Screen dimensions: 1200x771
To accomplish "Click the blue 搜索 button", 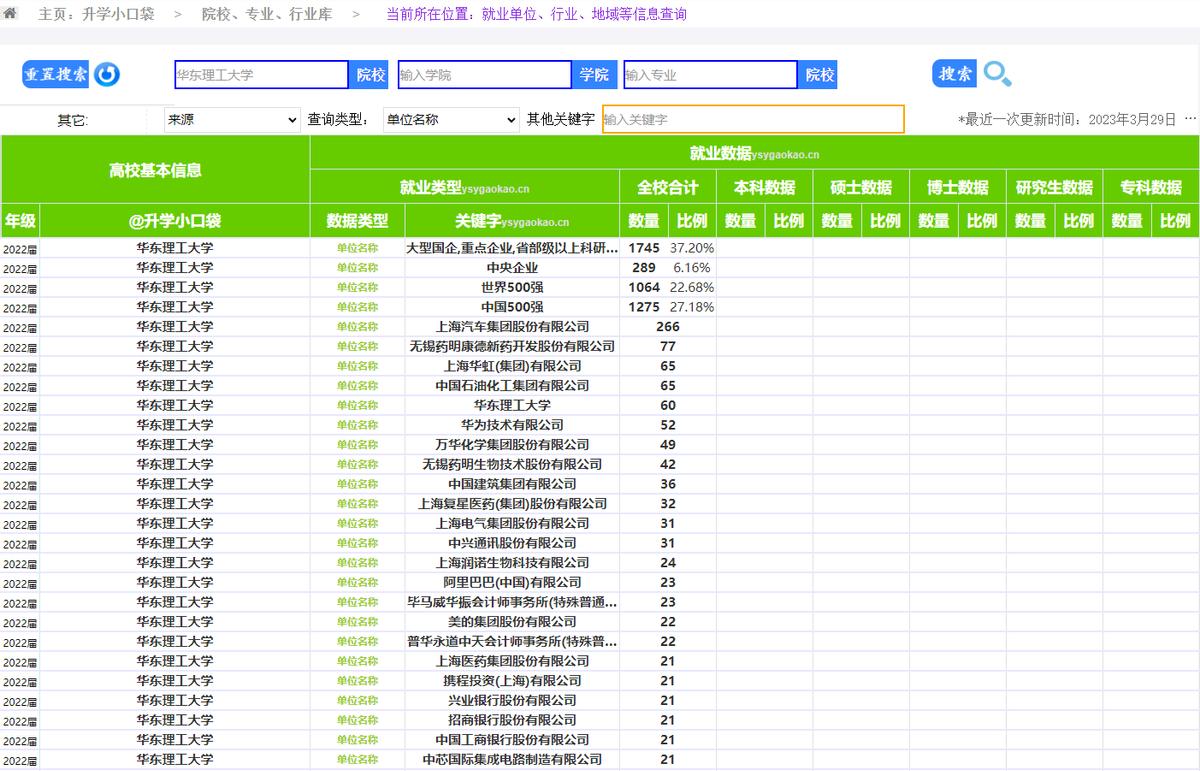I will [x=955, y=74].
